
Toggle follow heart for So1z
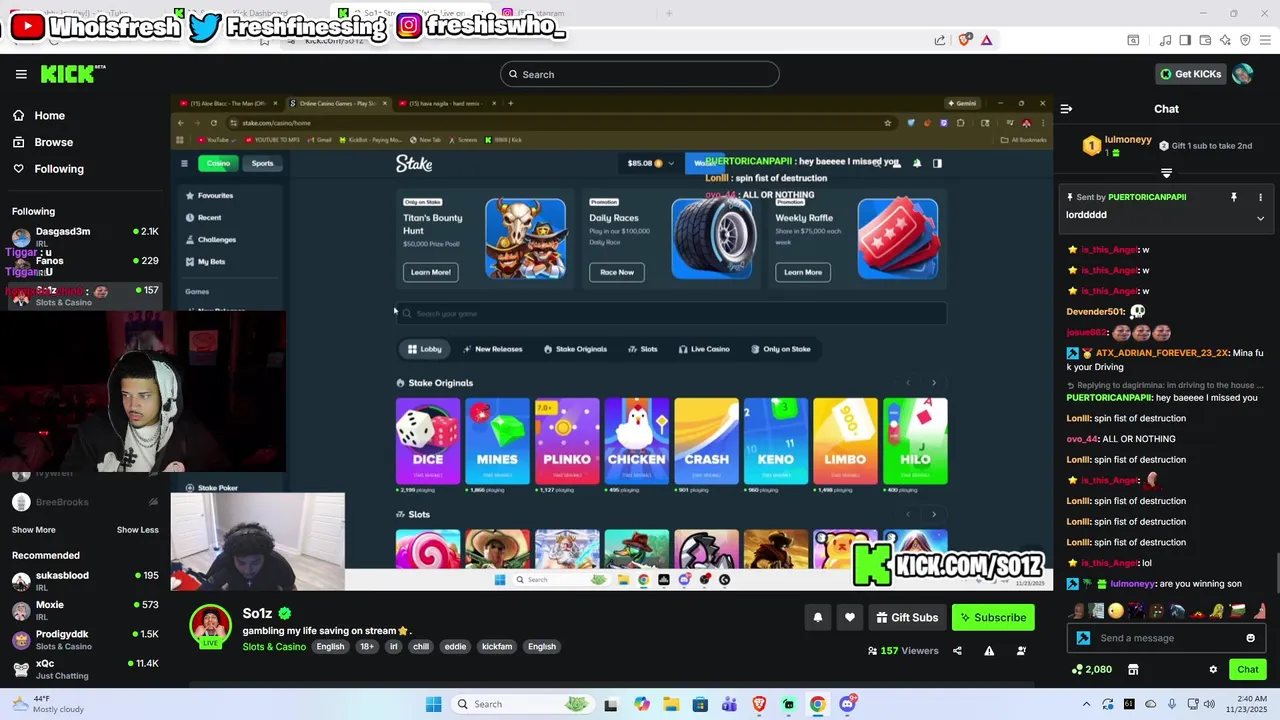850,618
